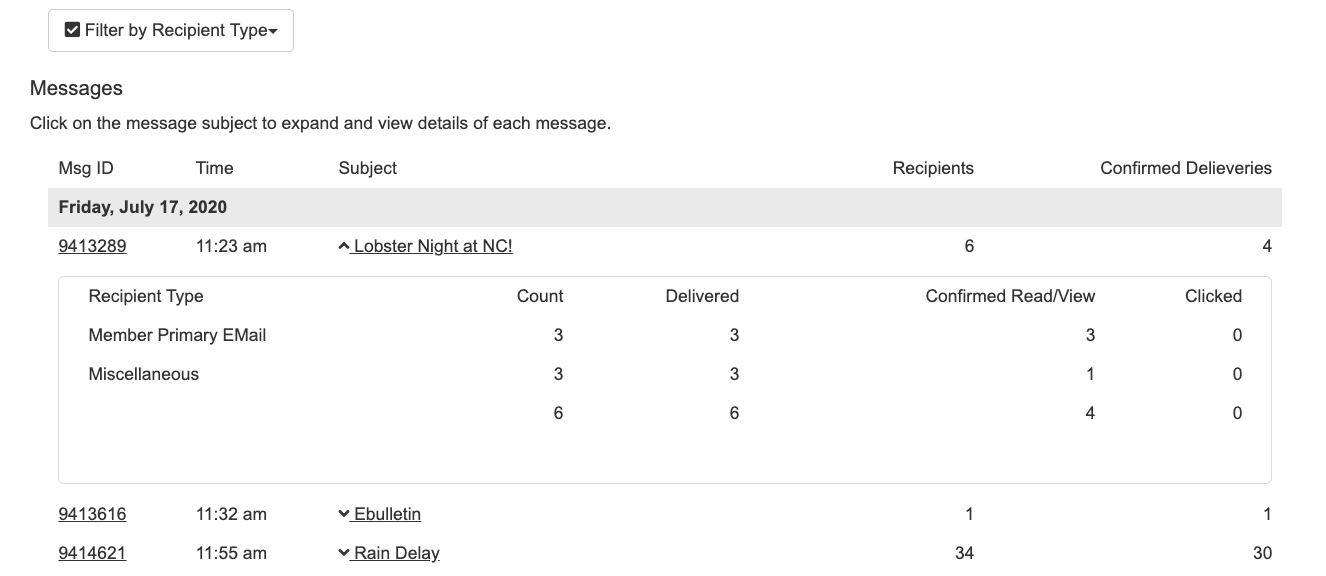
Task: Open the Filter by Recipient Type dropdown caret
Action: tap(273, 32)
